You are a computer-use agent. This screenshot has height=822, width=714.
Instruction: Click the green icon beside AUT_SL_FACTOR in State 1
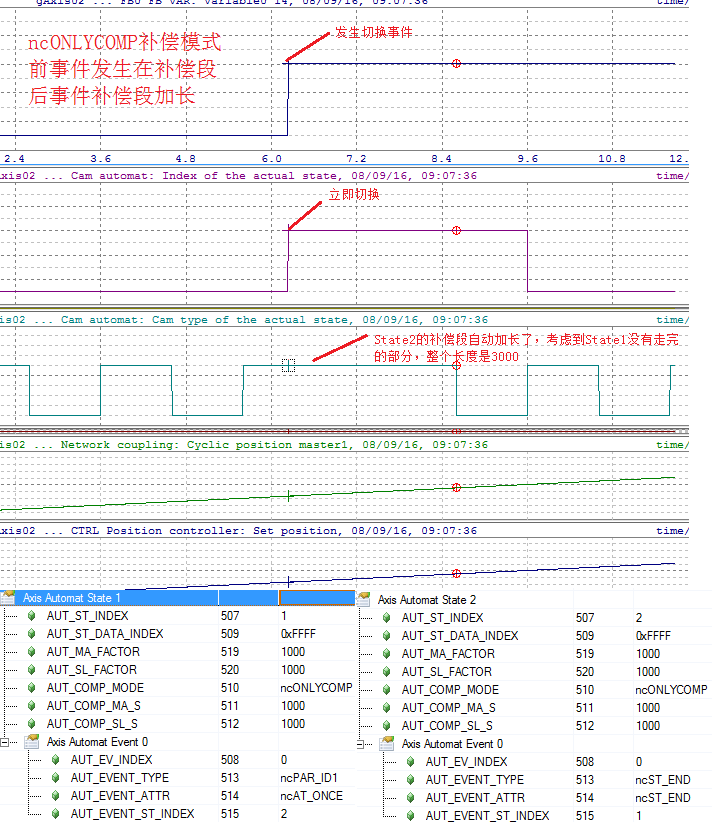[31, 669]
